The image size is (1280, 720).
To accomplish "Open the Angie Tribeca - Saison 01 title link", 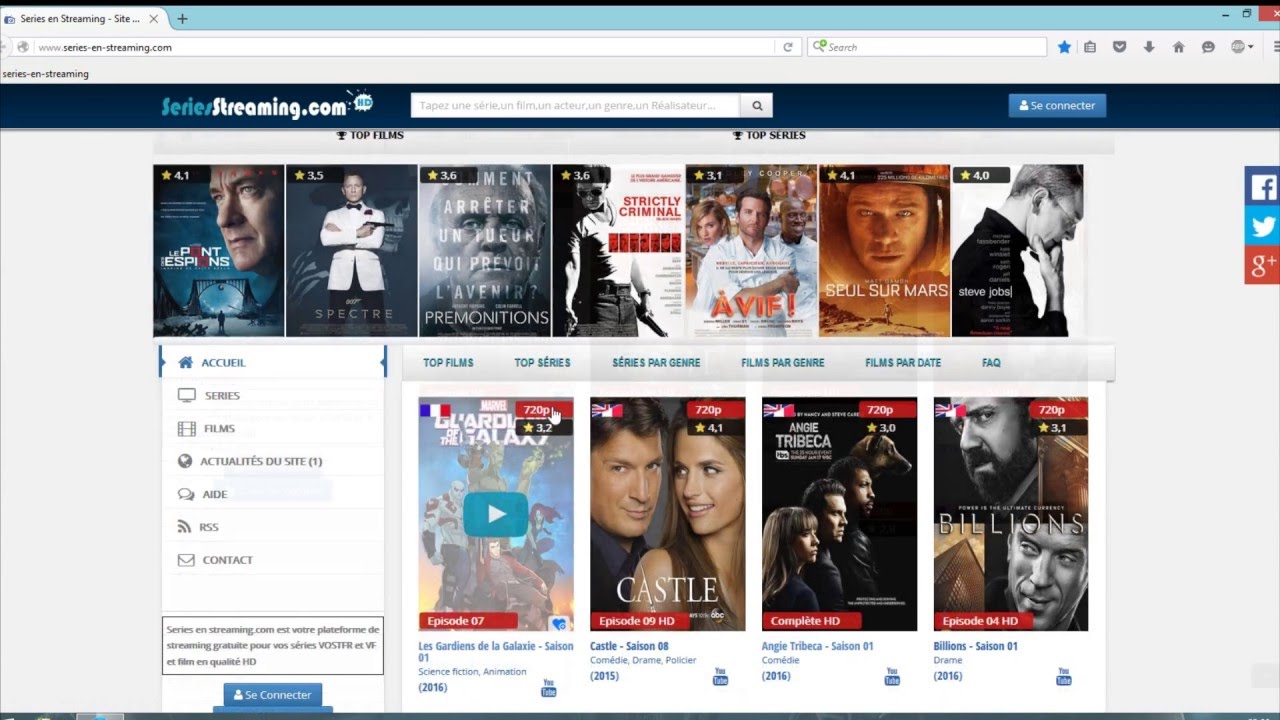I will click(x=817, y=646).
